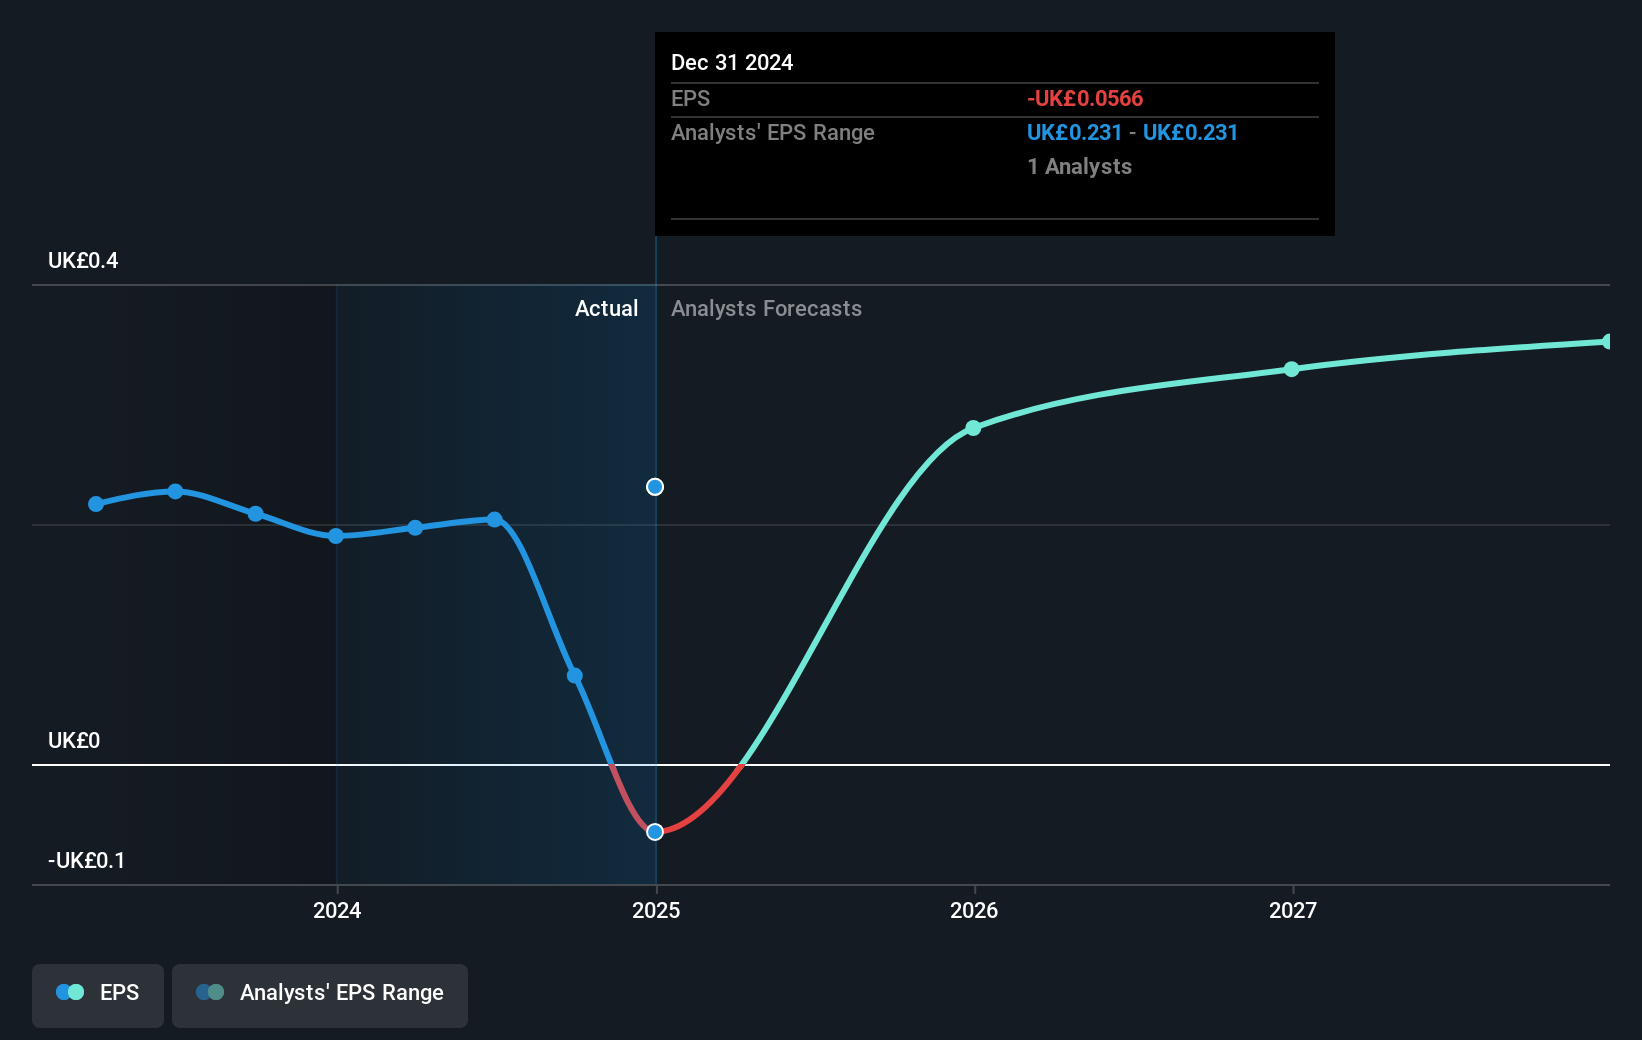Toggle the EPS series visibility
This screenshot has height=1040, width=1642.
tap(97, 992)
